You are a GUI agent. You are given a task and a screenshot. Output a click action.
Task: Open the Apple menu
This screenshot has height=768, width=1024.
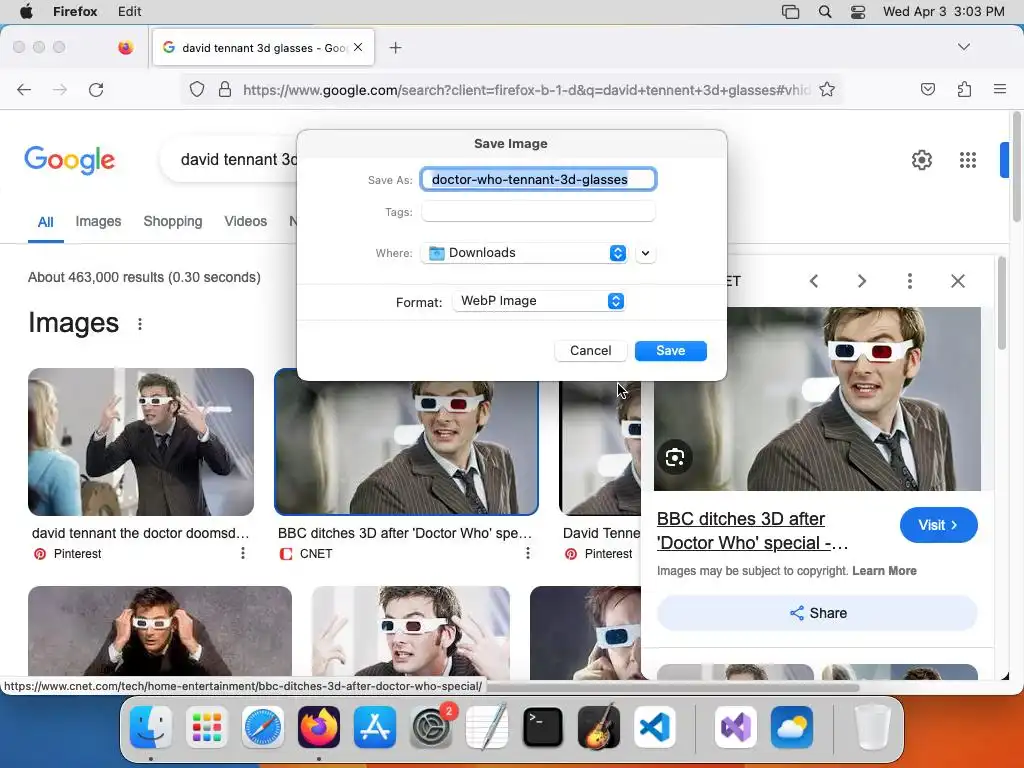point(26,11)
